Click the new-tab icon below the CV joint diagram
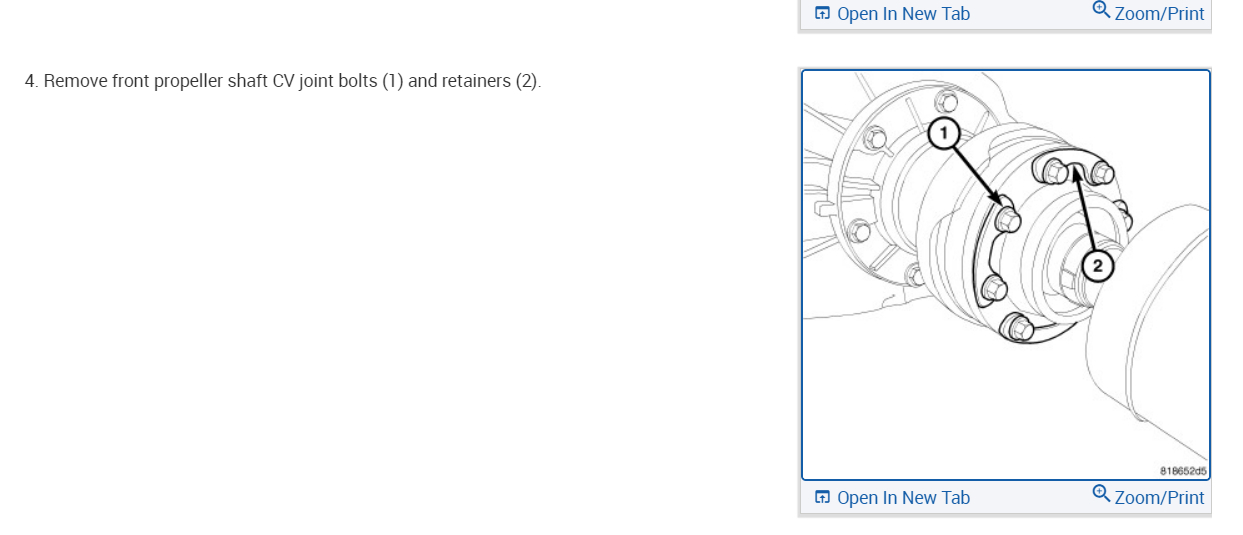 822,497
